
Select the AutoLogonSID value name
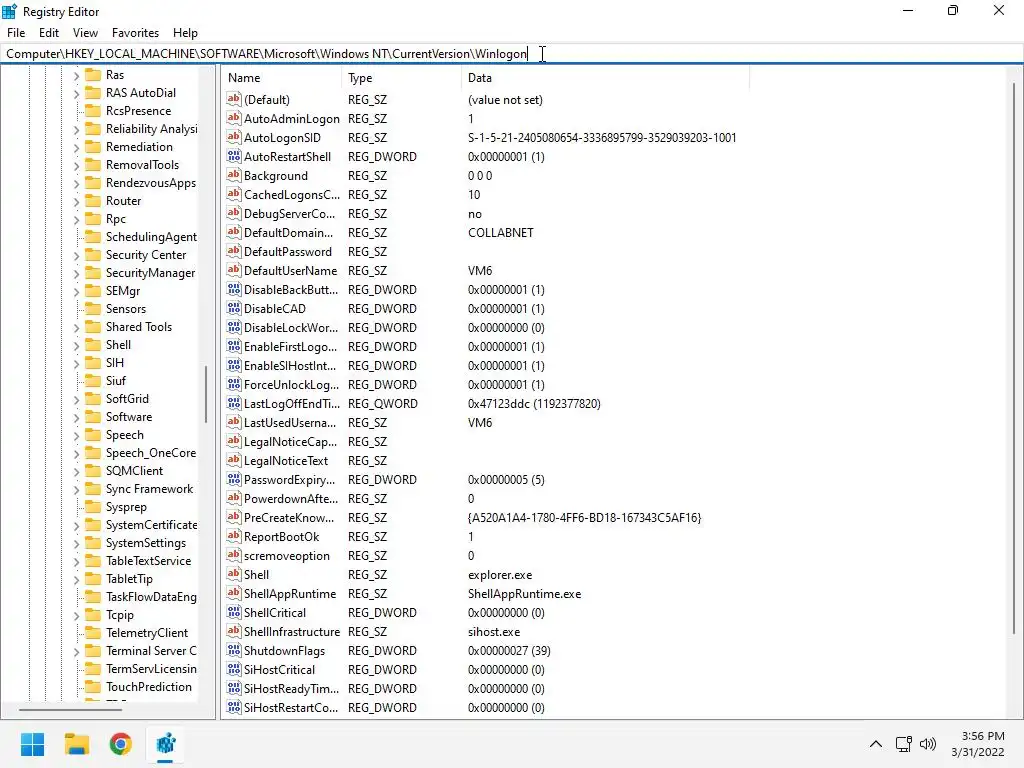[282, 138]
